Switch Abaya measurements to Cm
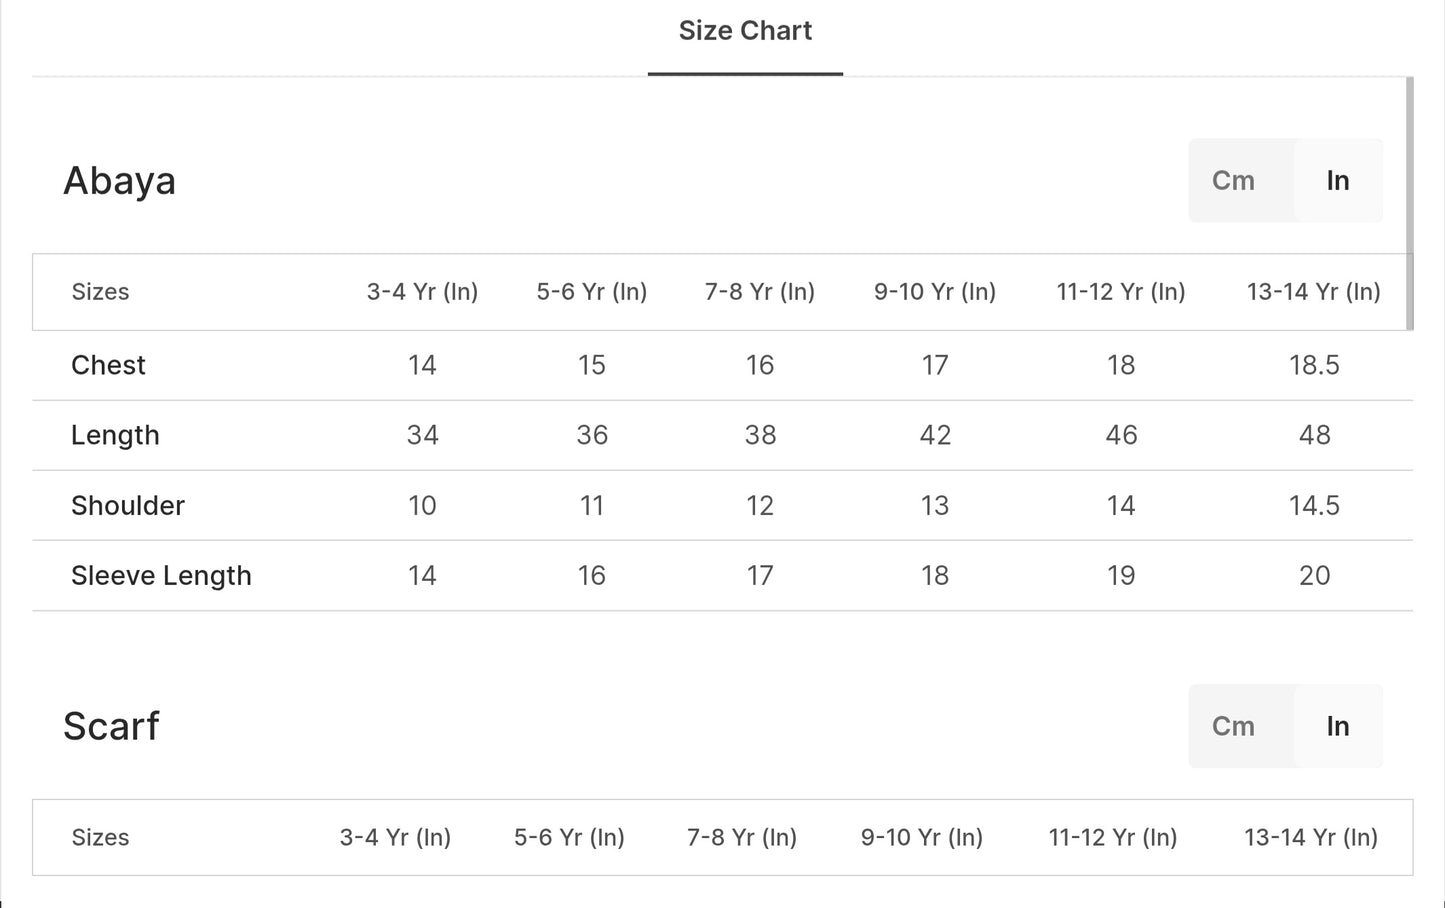Image resolution: width=1445 pixels, height=908 pixels. [x=1233, y=181]
